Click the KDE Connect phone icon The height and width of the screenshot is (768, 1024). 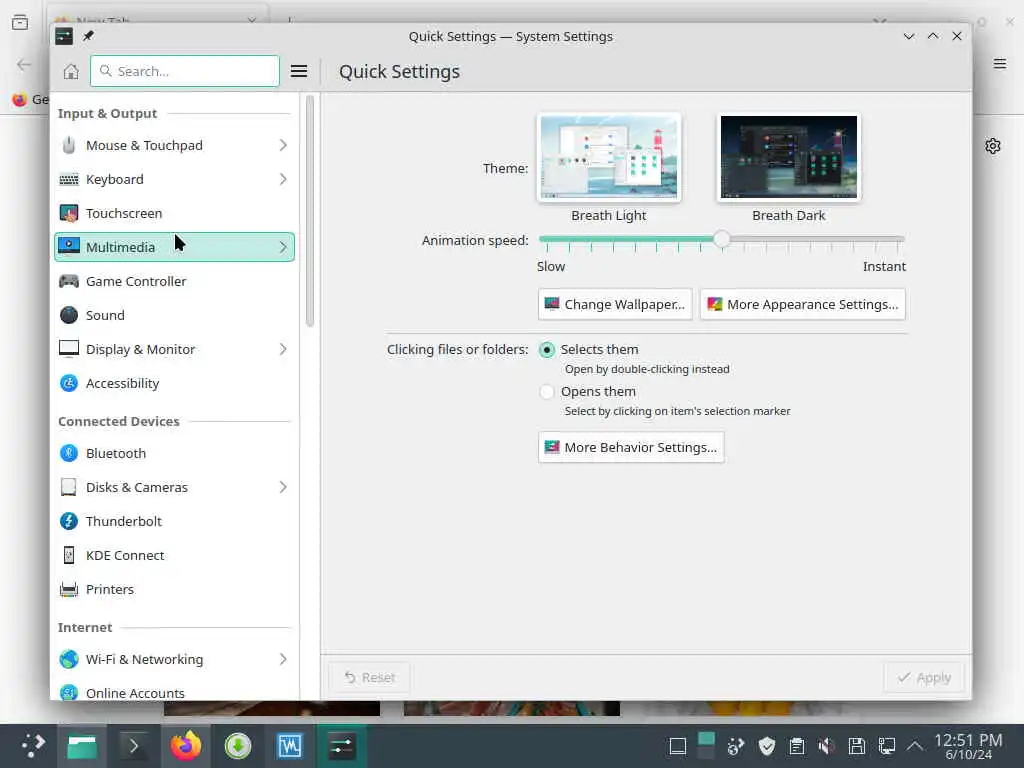[x=69, y=554]
